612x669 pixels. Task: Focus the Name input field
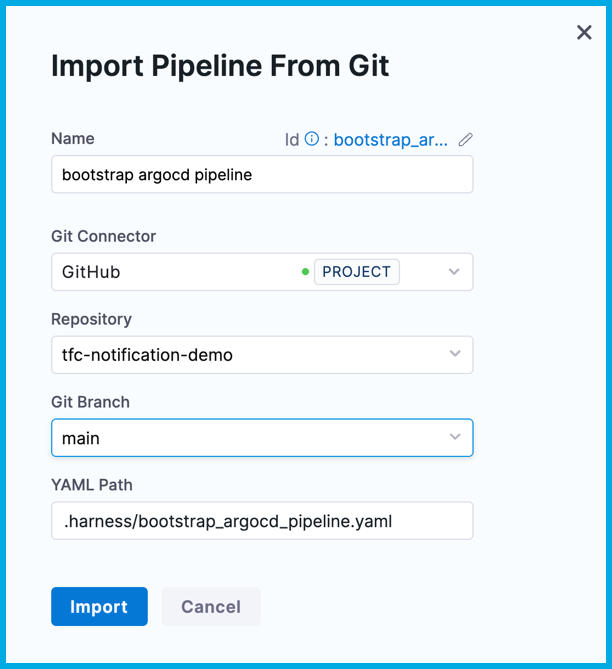pyautogui.click(x=262, y=175)
